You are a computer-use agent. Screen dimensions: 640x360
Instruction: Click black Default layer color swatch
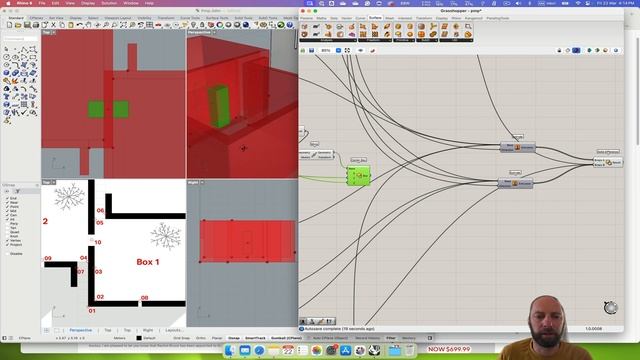point(139,338)
